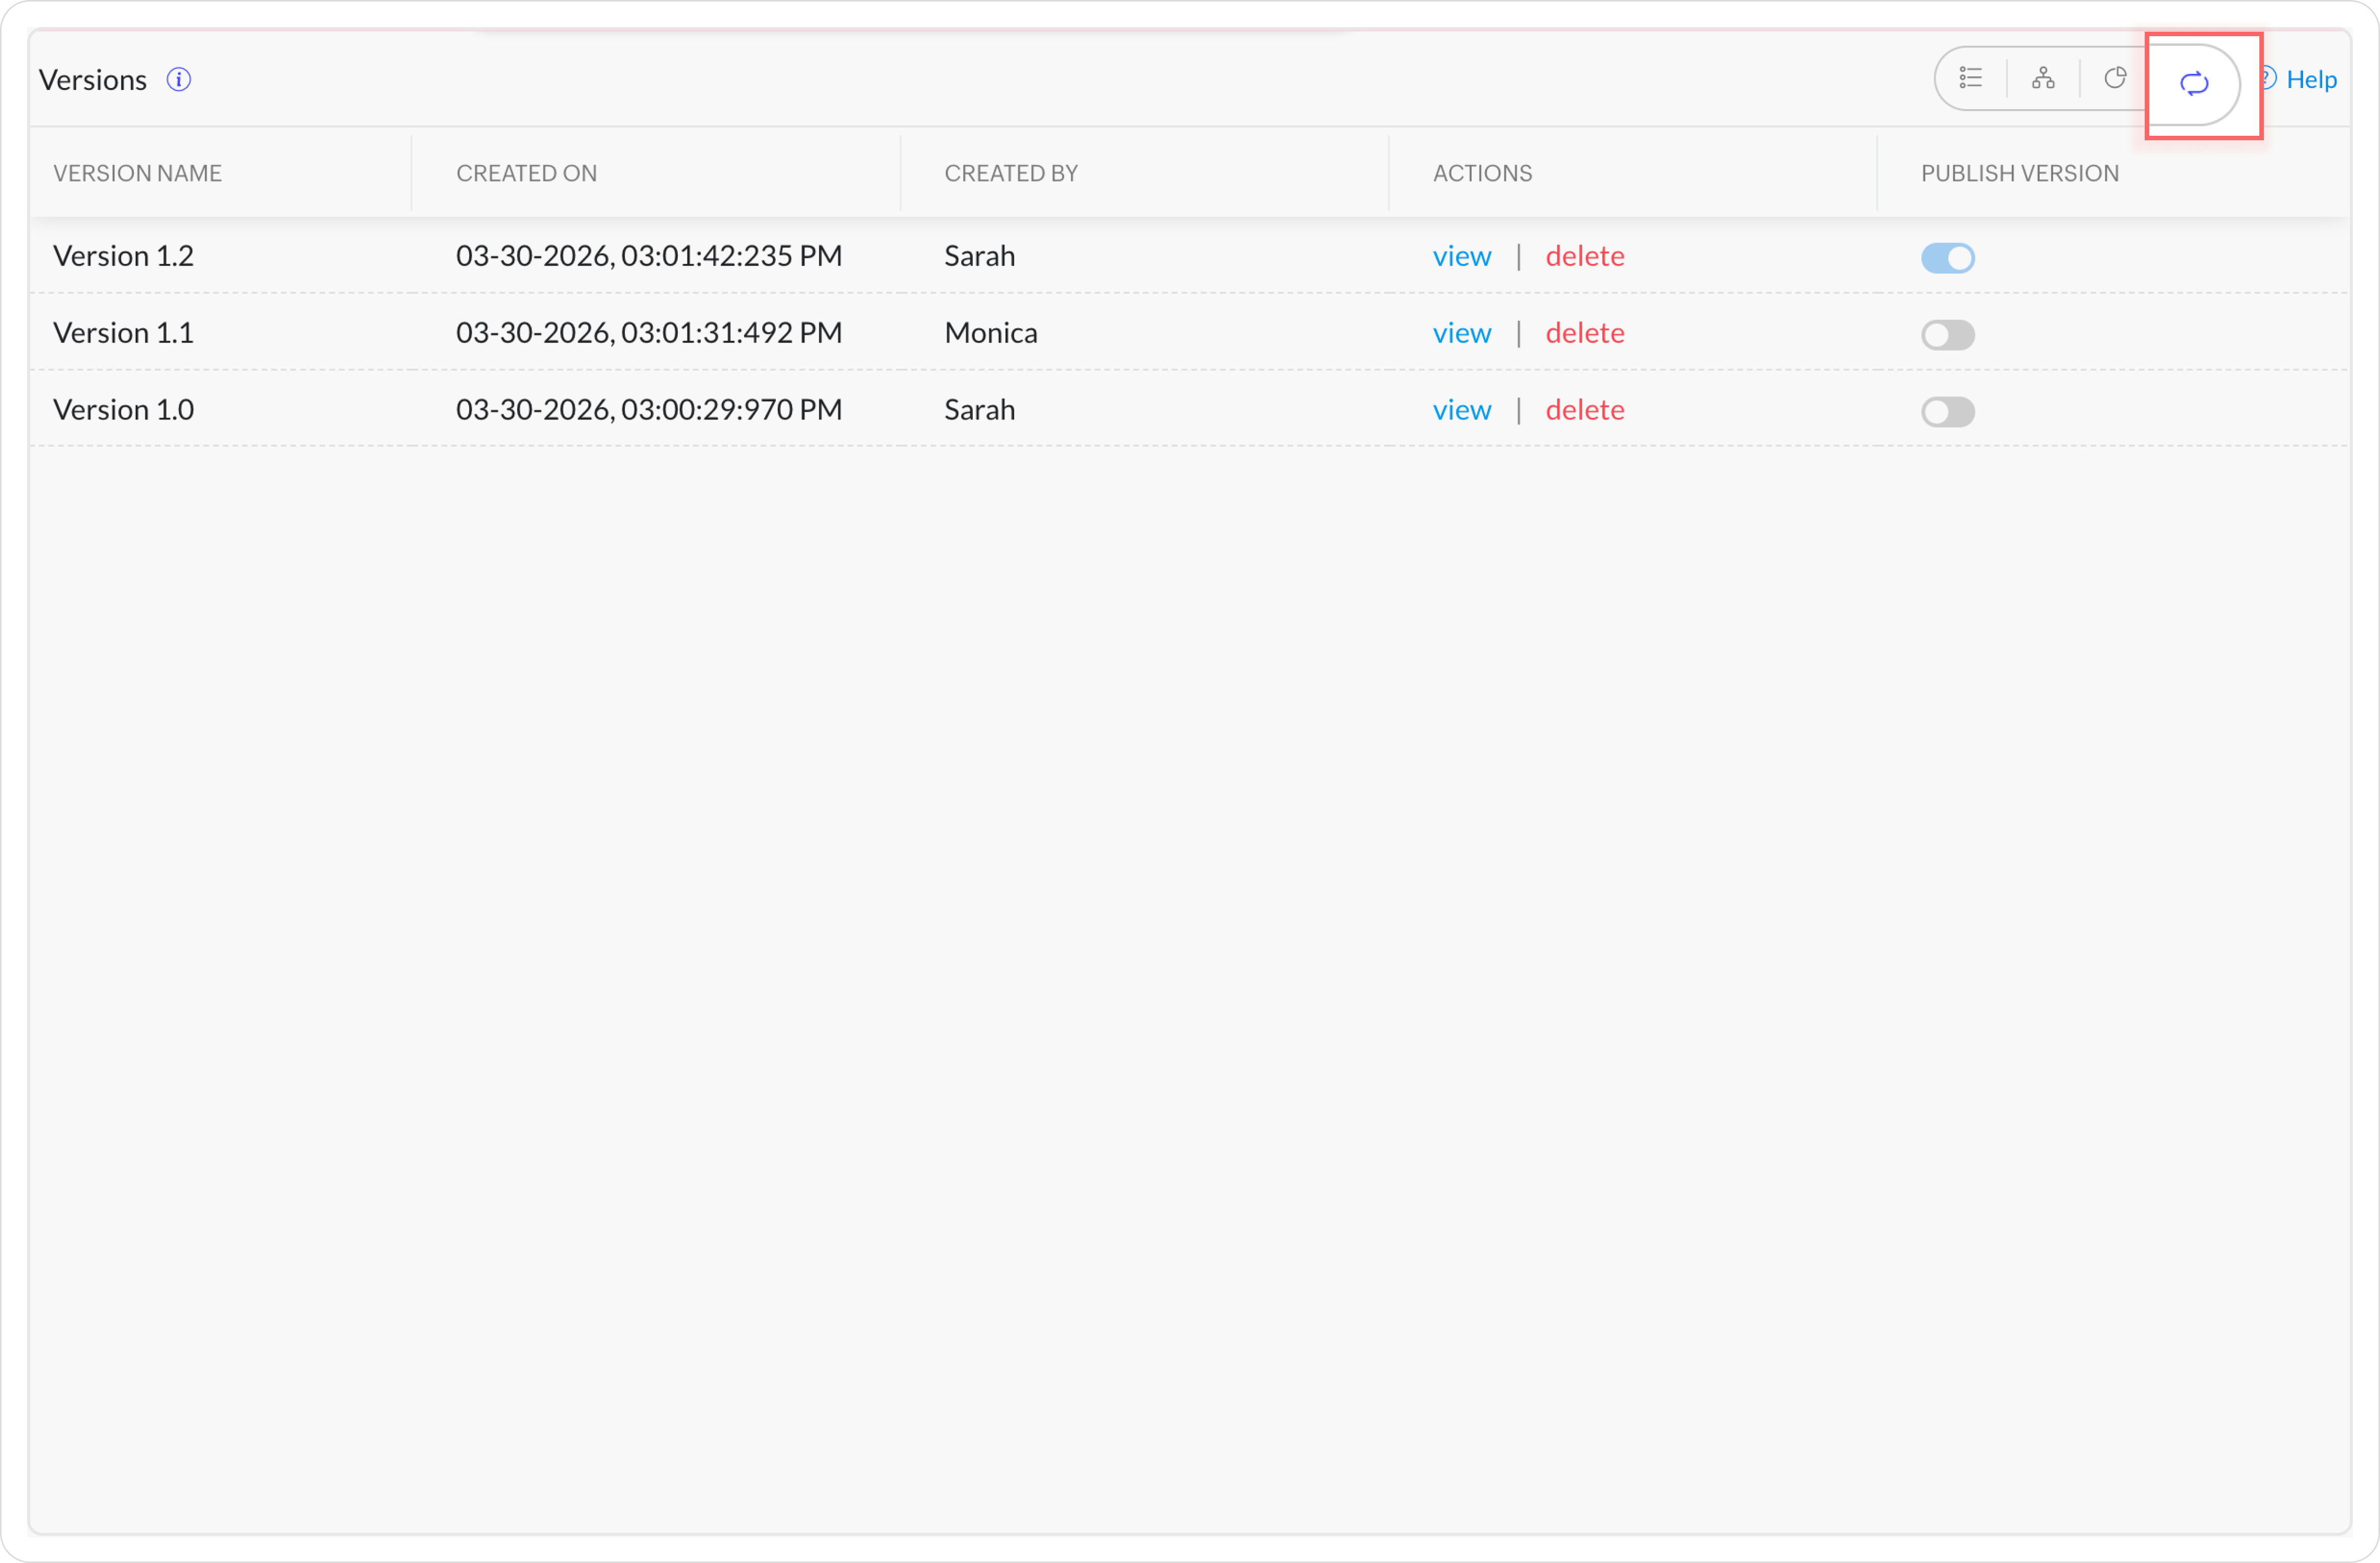
Task: Select the Version 1.1 name cell
Action: [x=124, y=333]
